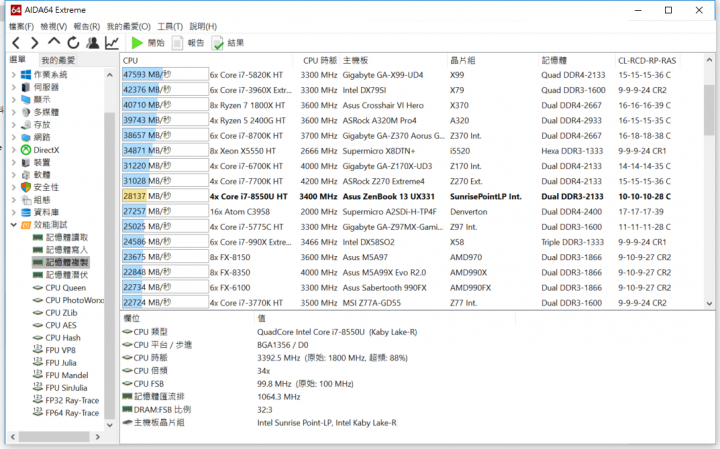Start the benchmark with green play button

(x=137, y=43)
